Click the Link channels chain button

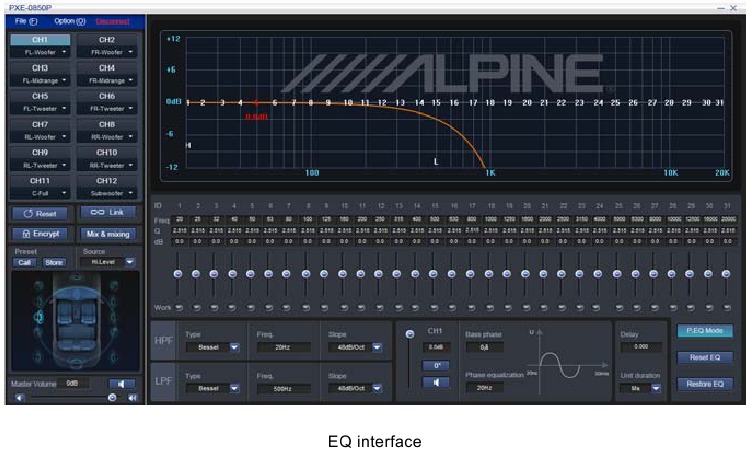coord(108,212)
